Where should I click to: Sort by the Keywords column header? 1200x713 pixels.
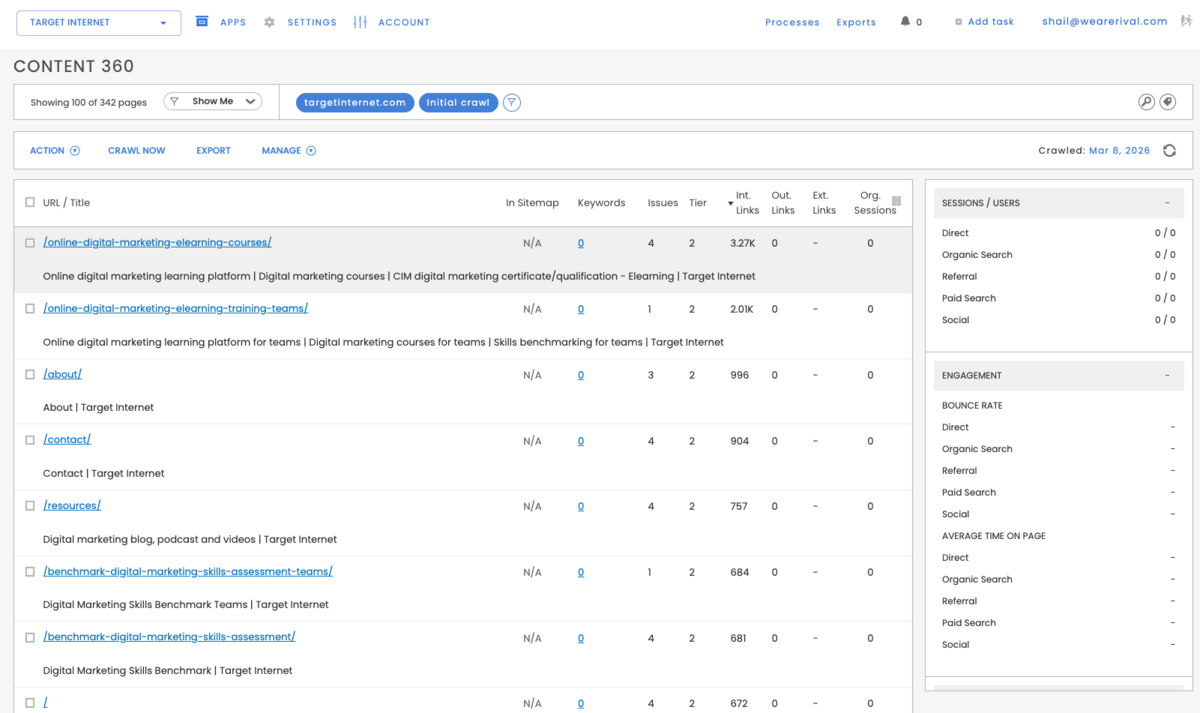601,203
